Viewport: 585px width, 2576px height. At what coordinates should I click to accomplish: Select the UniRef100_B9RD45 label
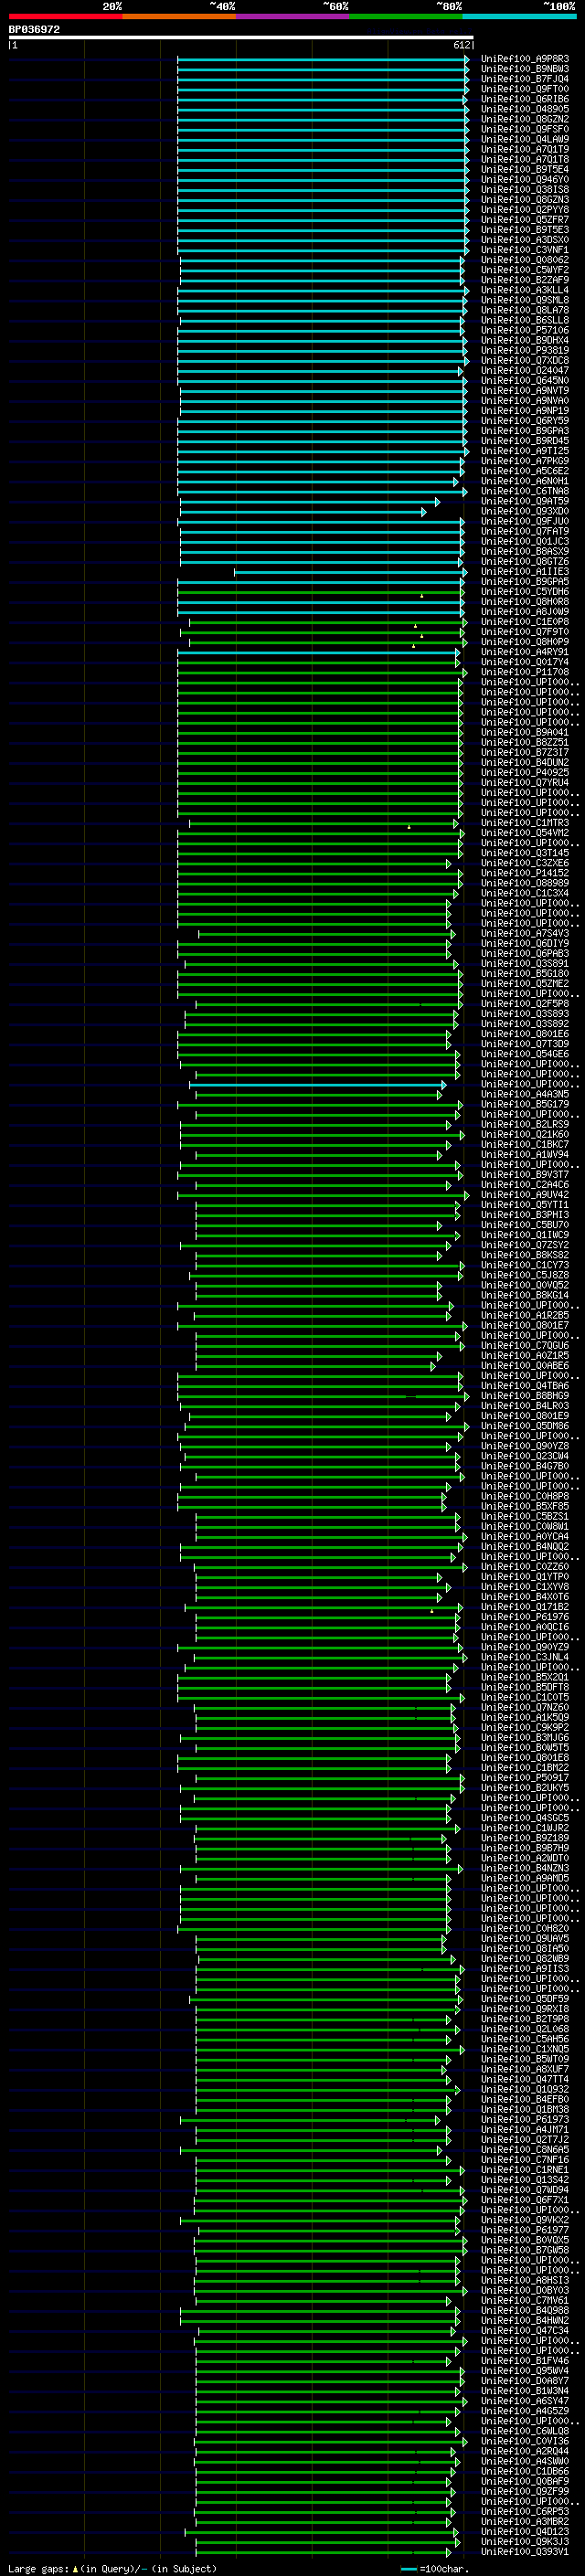524,441
